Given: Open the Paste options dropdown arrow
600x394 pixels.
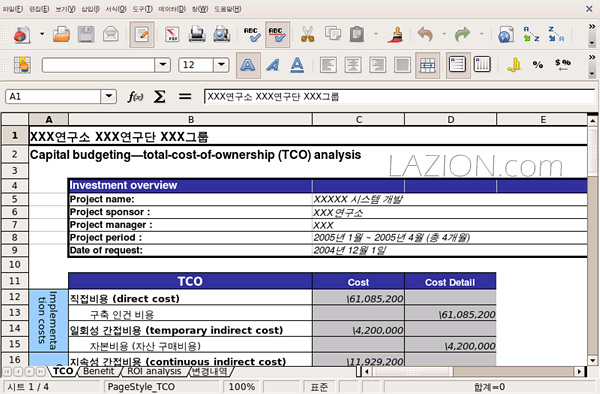Looking at the screenshot, I should tap(376, 34).
